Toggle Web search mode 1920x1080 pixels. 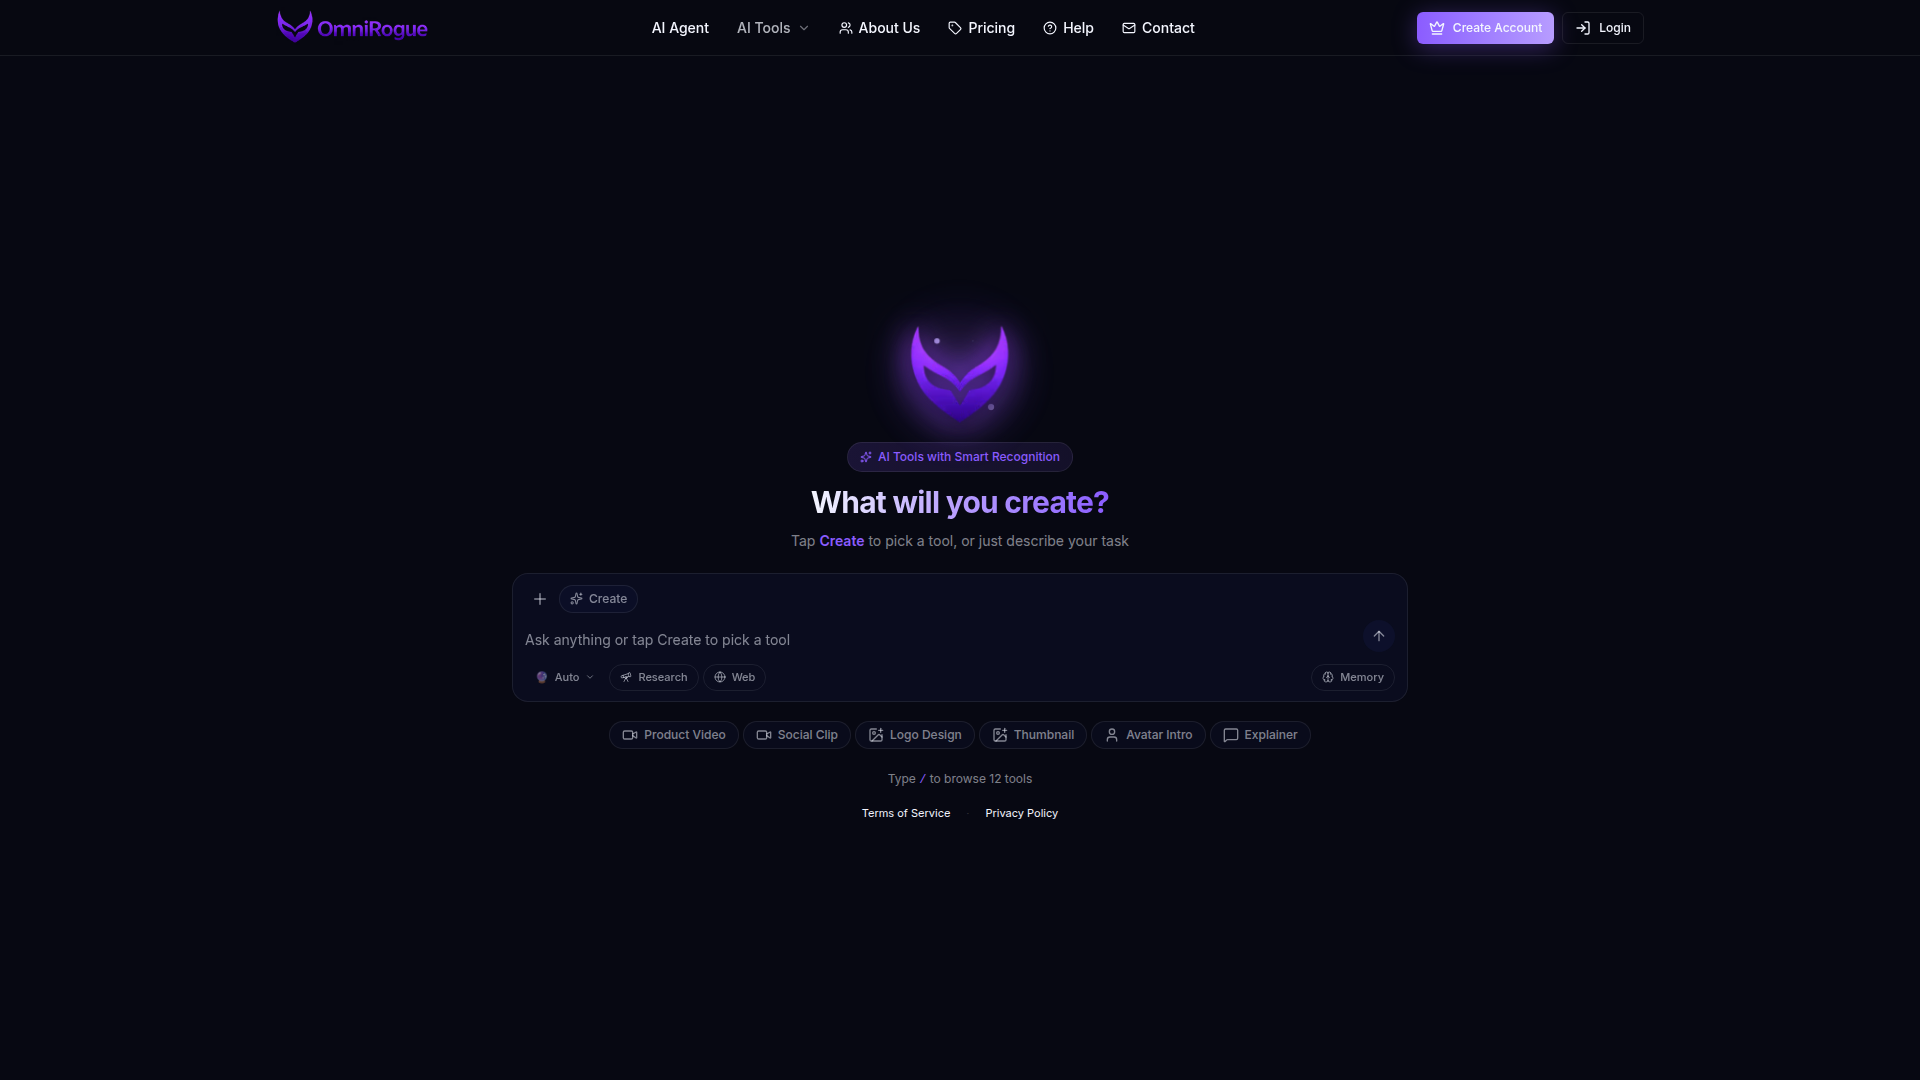coord(734,677)
